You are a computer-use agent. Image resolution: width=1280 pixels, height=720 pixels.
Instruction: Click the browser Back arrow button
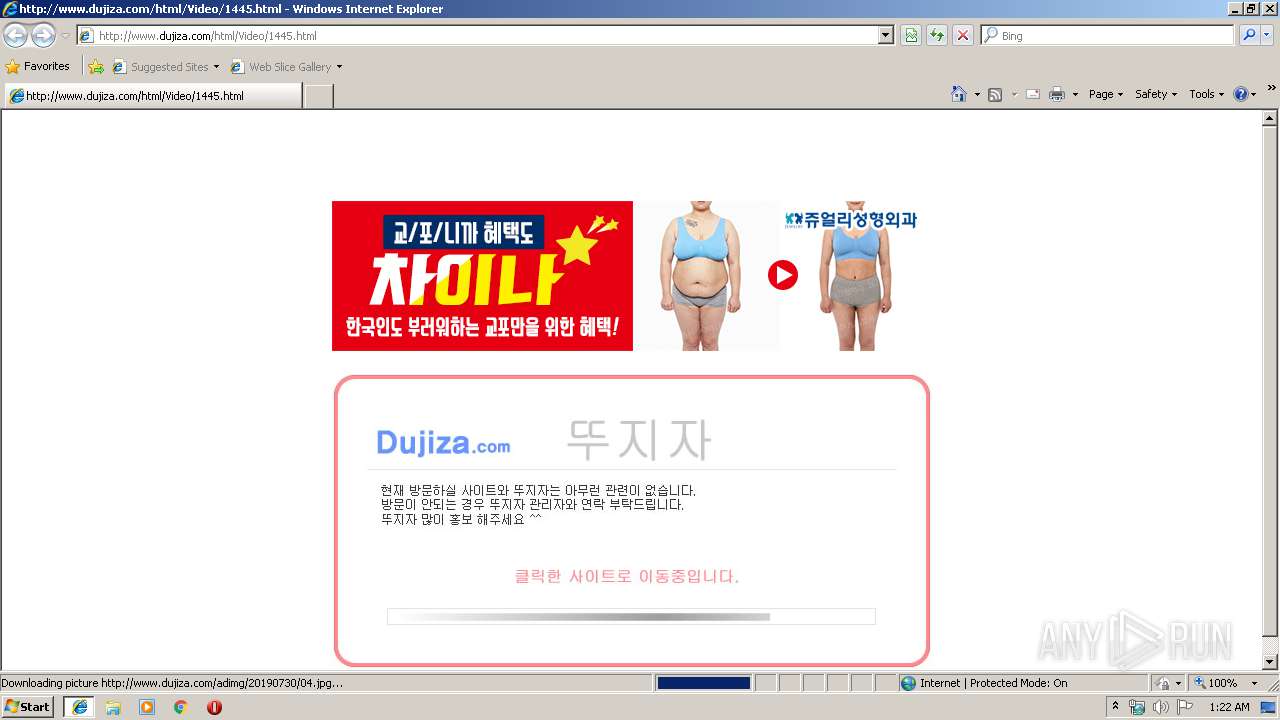pyautogui.click(x=16, y=36)
